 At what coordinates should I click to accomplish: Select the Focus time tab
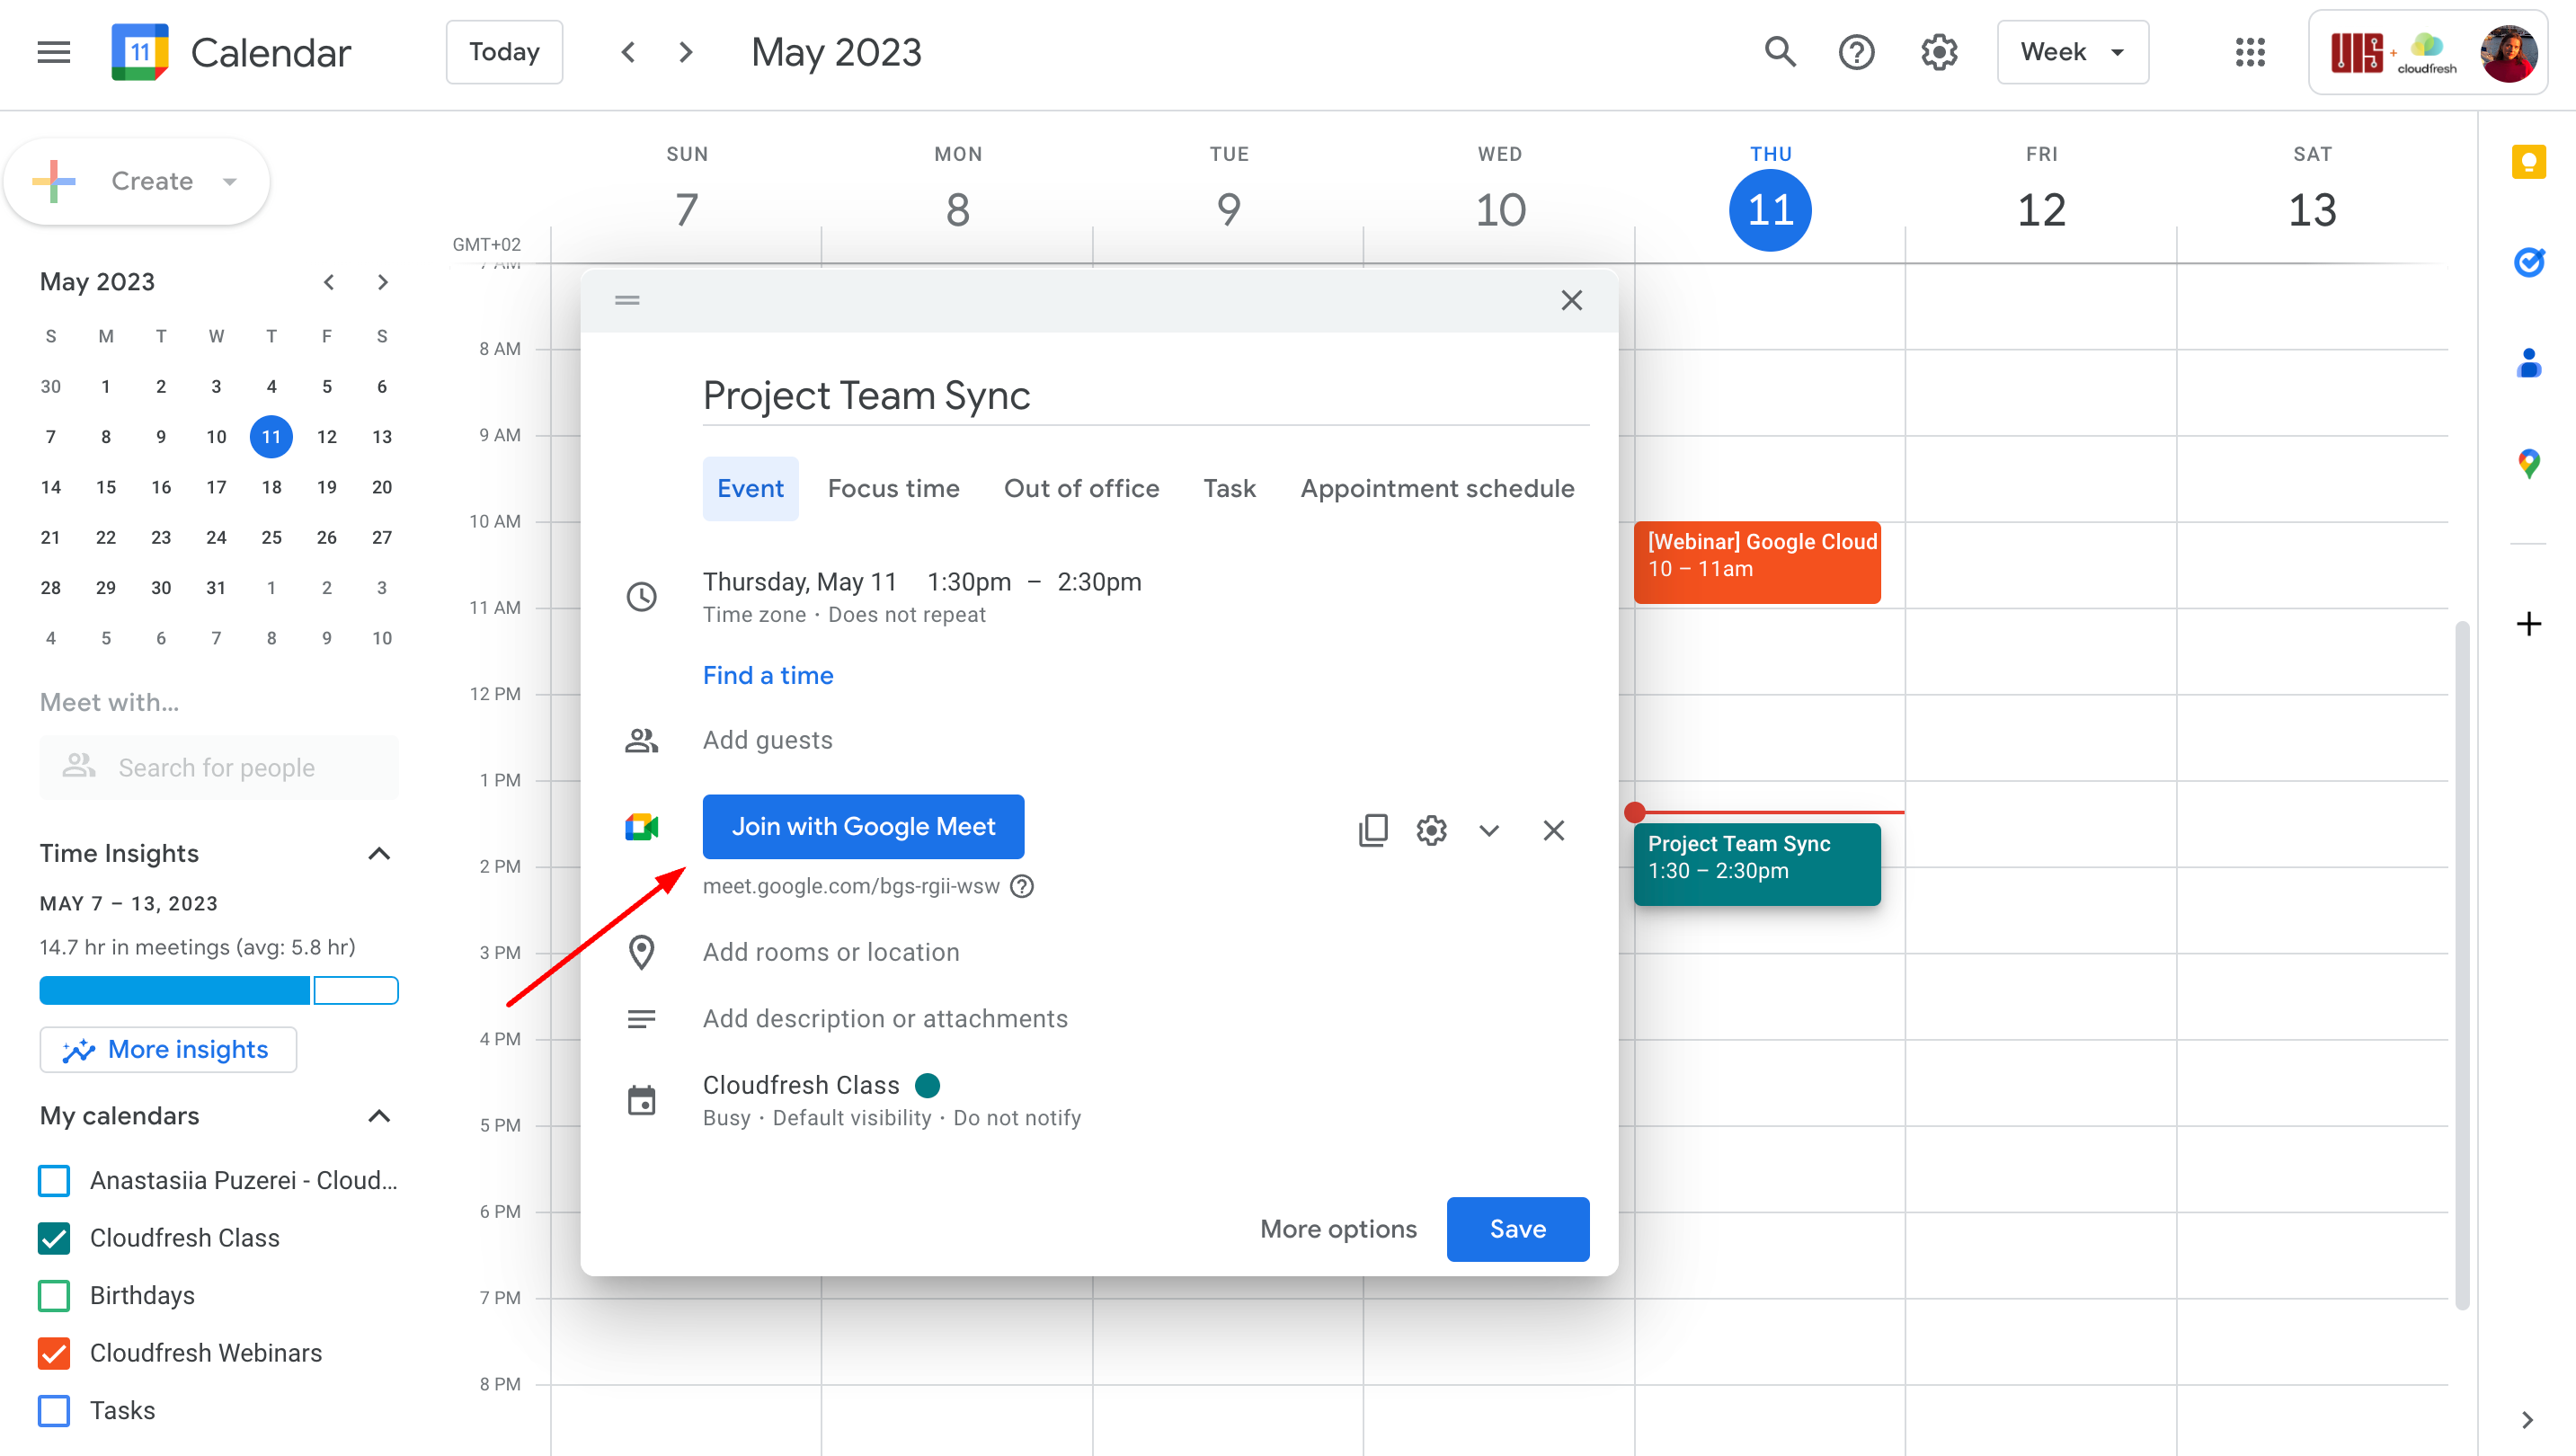tap(893, 488)
